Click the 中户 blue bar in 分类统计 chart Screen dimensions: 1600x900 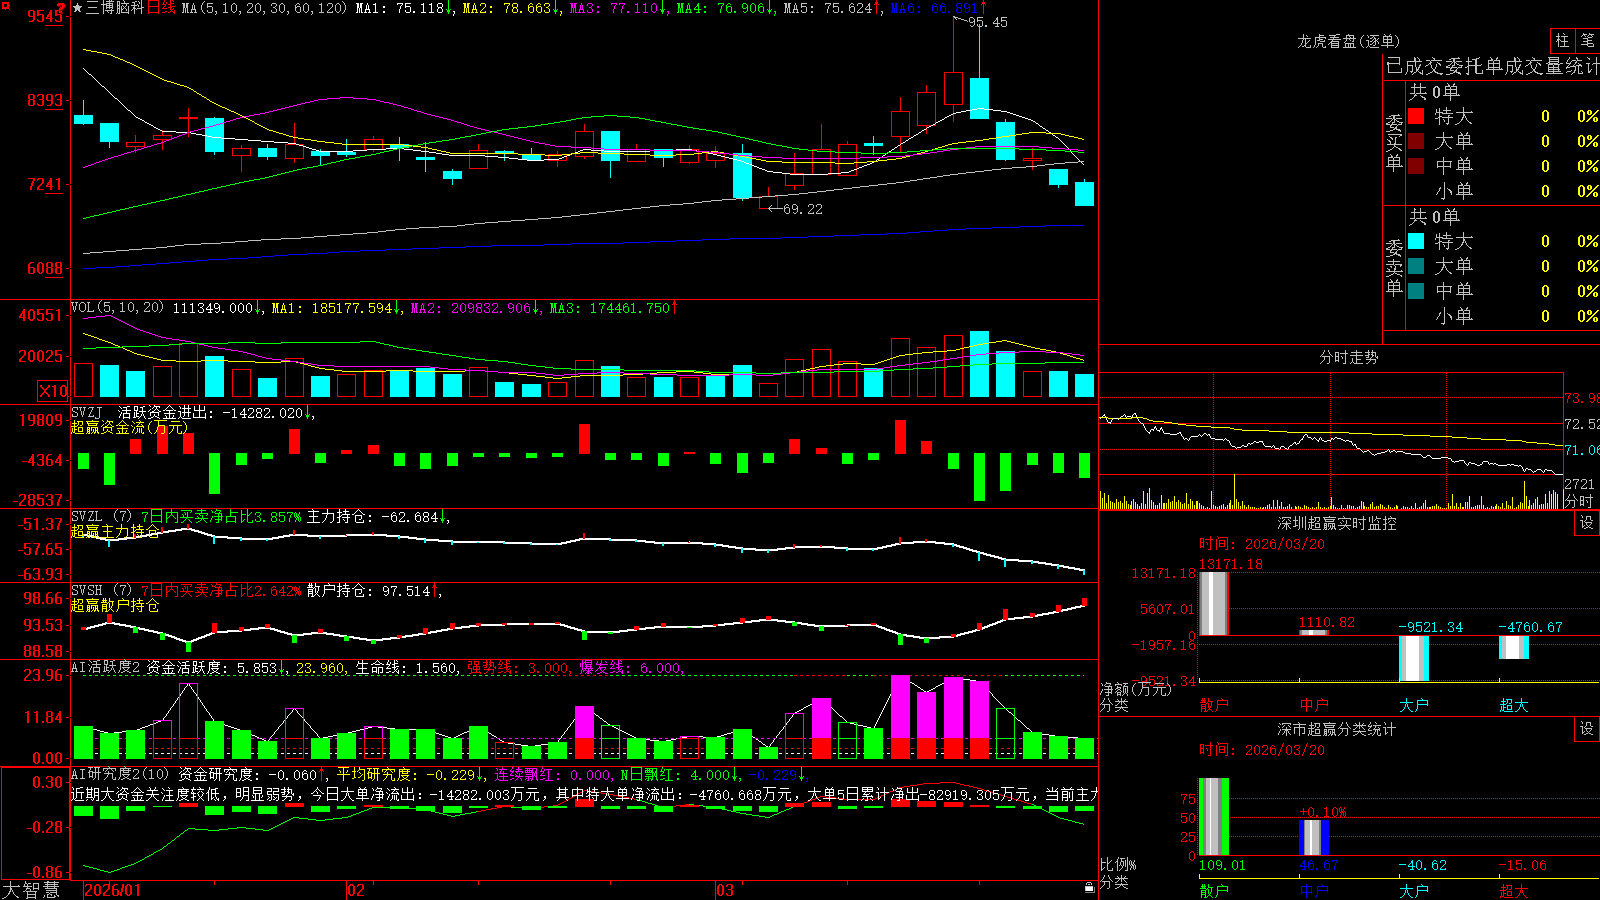[x=1314, y=838]
